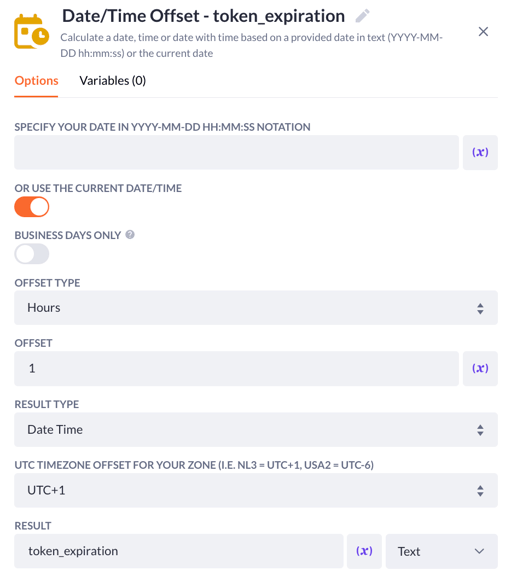Select the Options tab
Image resolution: width=511 pixels, height=582 pixels.
[x=36, y=81]
